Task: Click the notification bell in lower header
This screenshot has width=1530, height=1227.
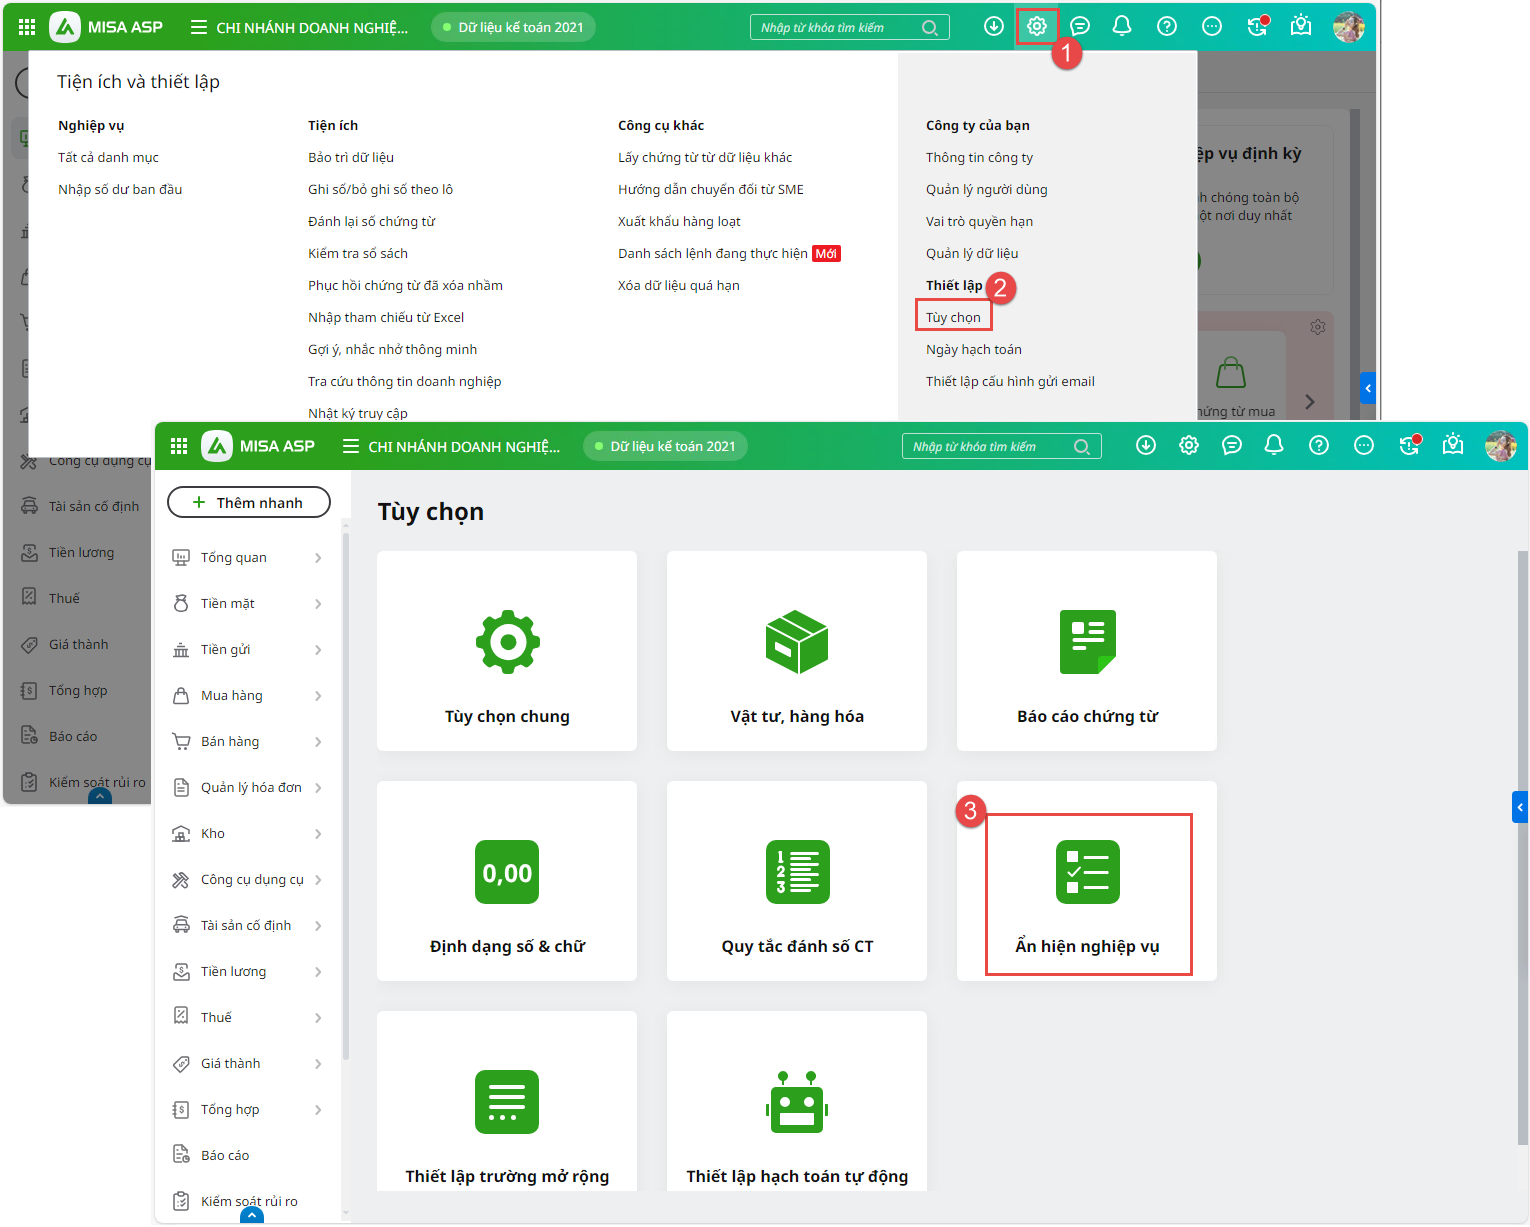Action: (x=1274, y=445)
